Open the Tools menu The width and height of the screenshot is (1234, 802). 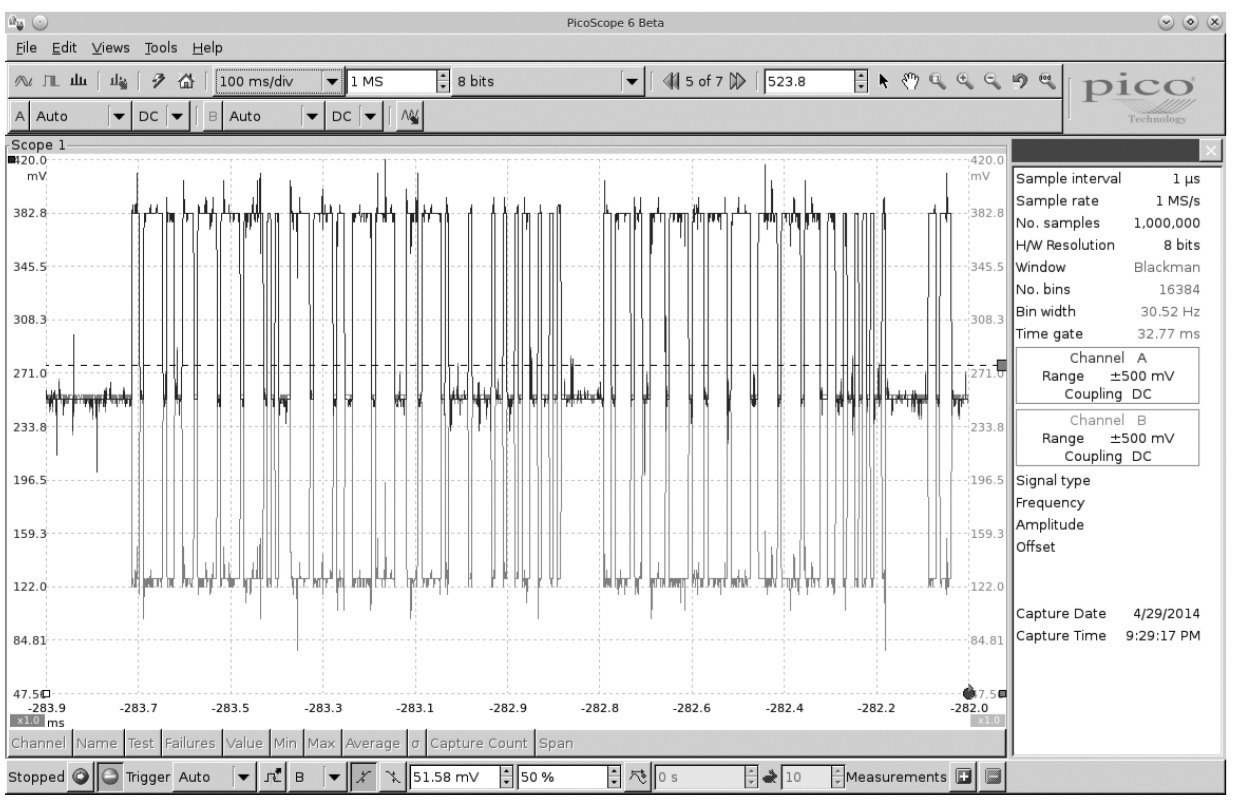(x=161, y=47)
